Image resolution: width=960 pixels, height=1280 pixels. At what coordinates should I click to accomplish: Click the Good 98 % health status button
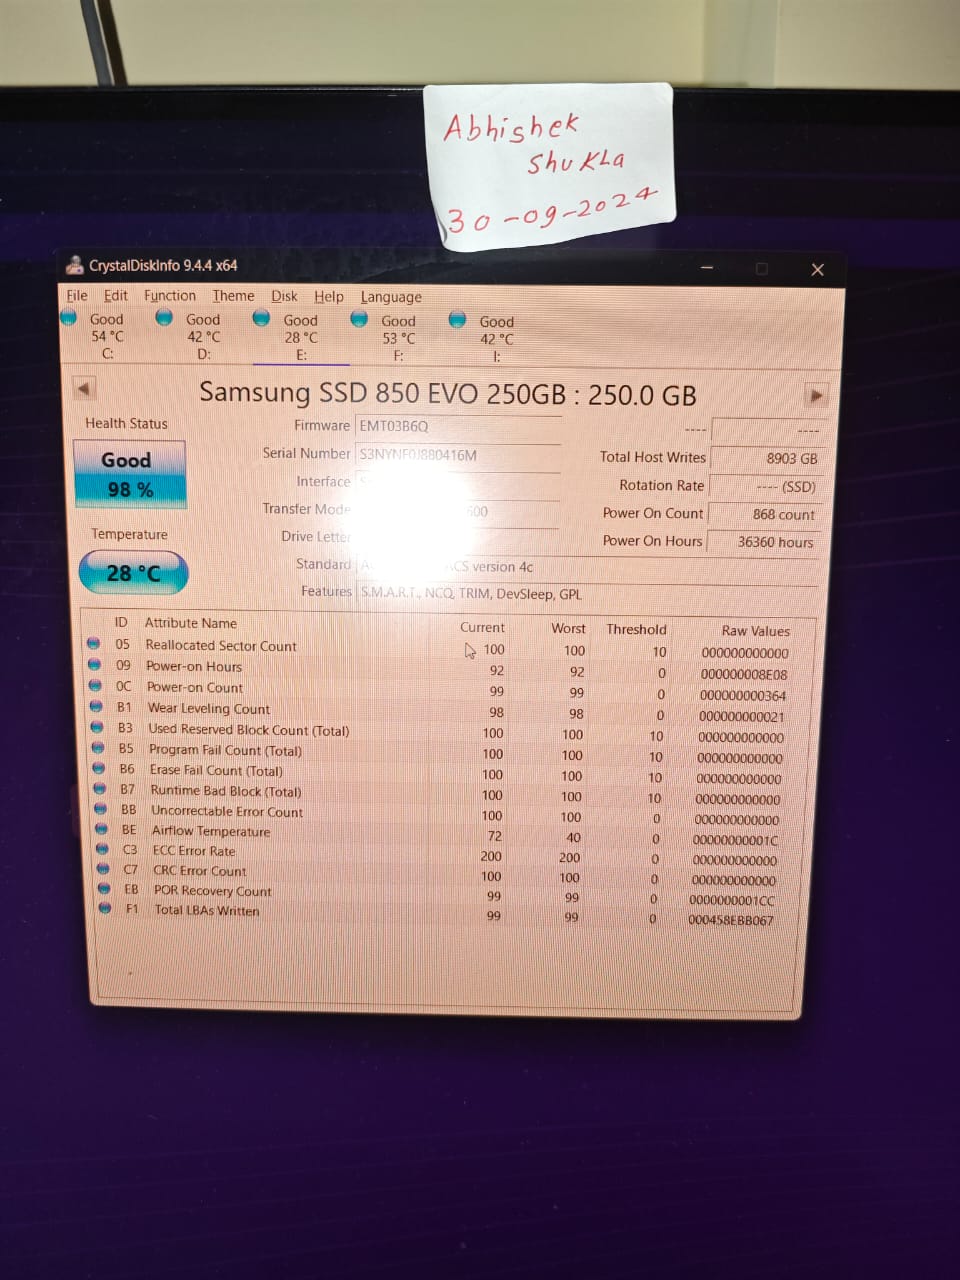tap(129, 473)
